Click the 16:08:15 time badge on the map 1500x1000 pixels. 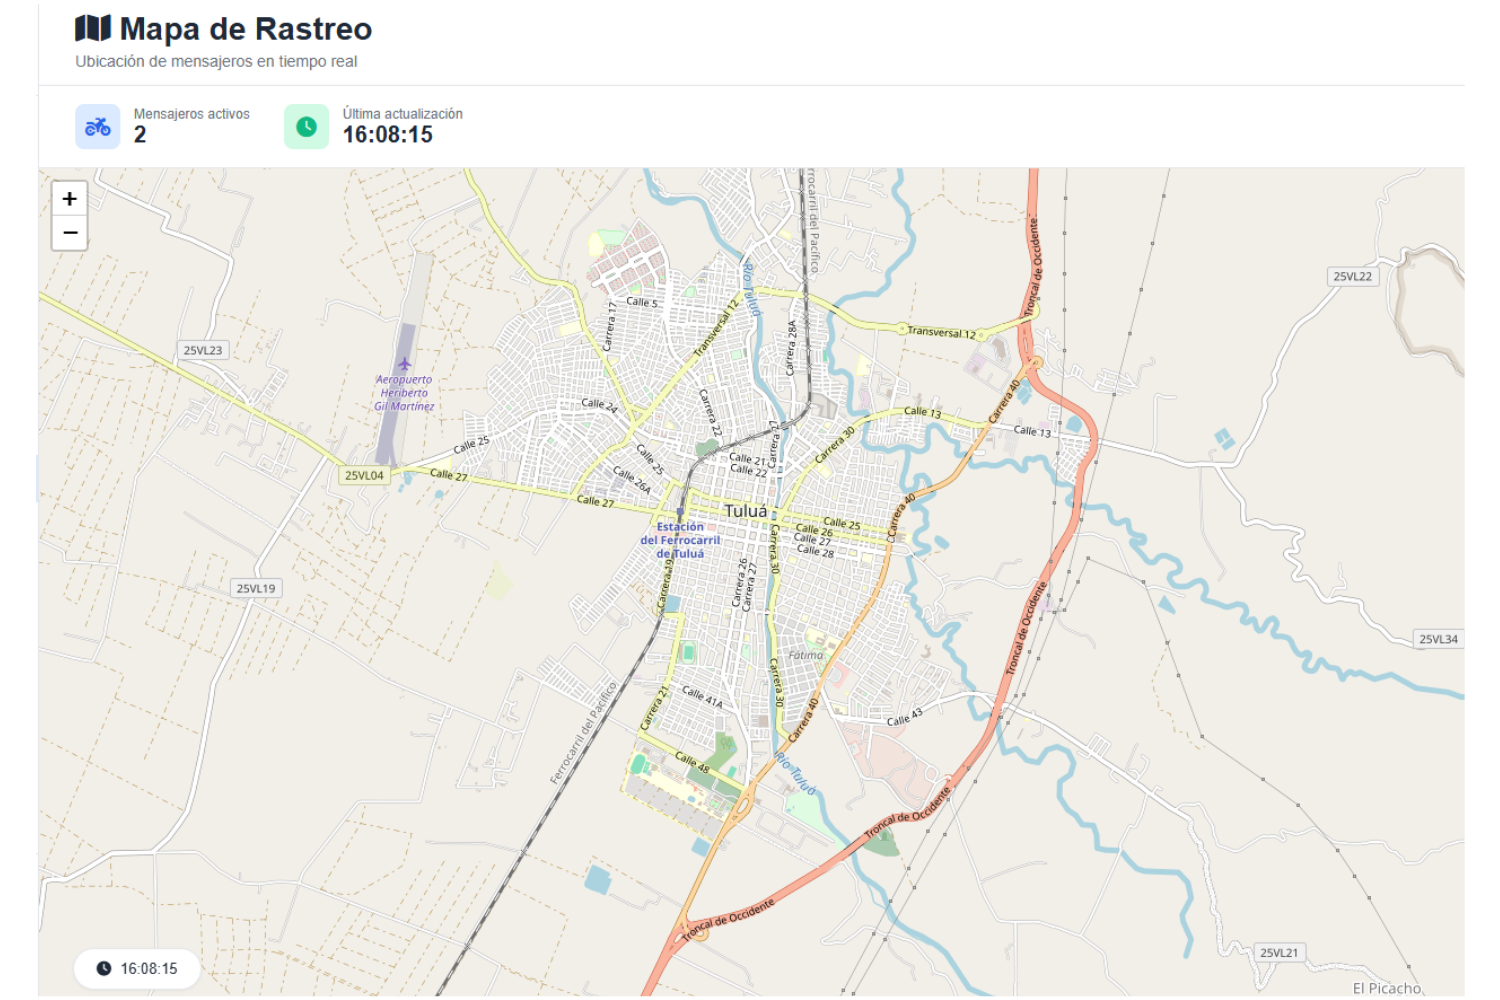(137, 968)
